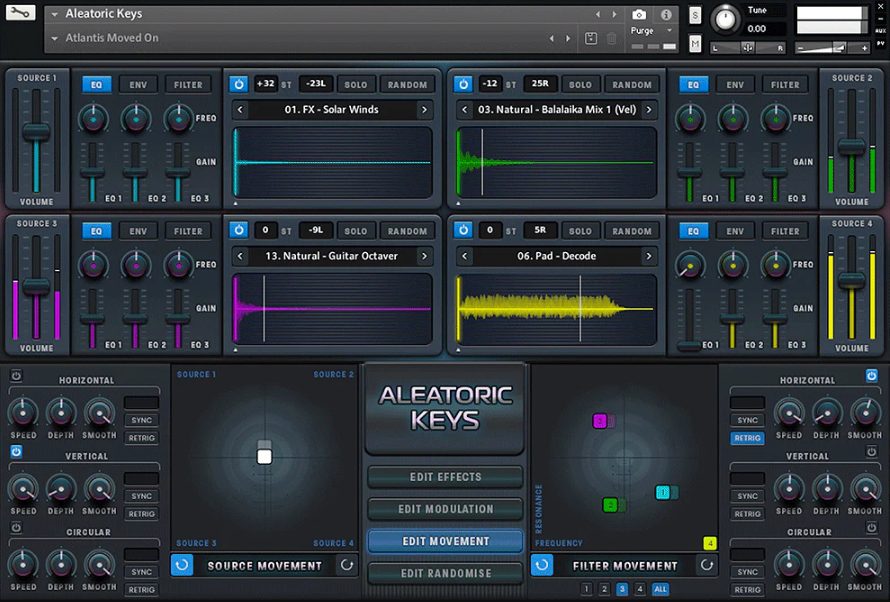
Task: Solo the instrument with the S button
Action: pos(695,15)
